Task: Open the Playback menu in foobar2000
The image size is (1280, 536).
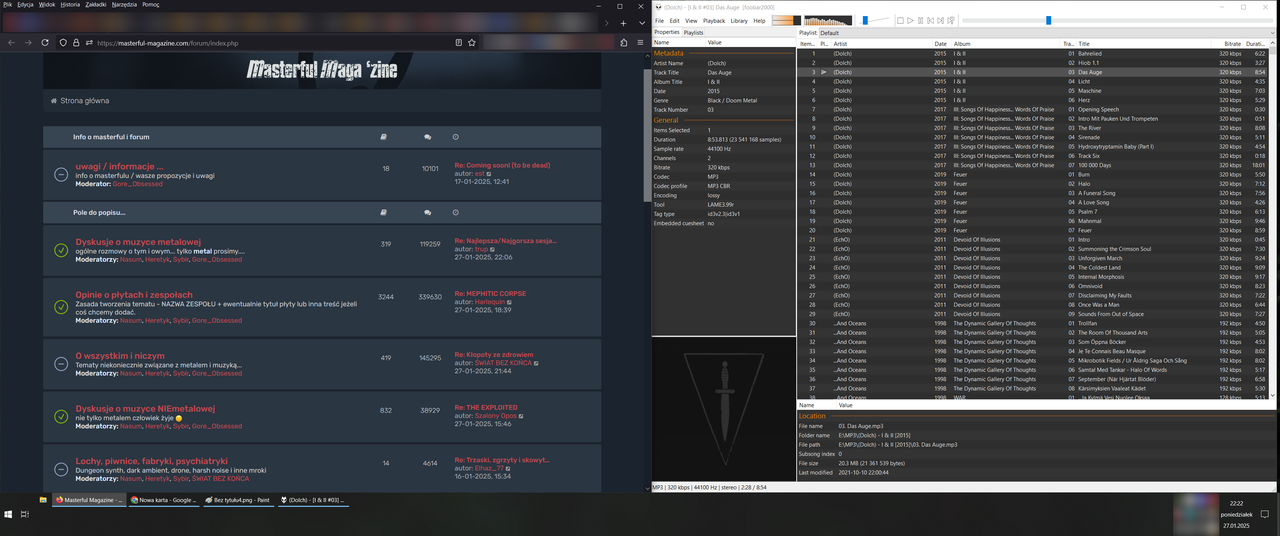Action: (x=714, y=20)
